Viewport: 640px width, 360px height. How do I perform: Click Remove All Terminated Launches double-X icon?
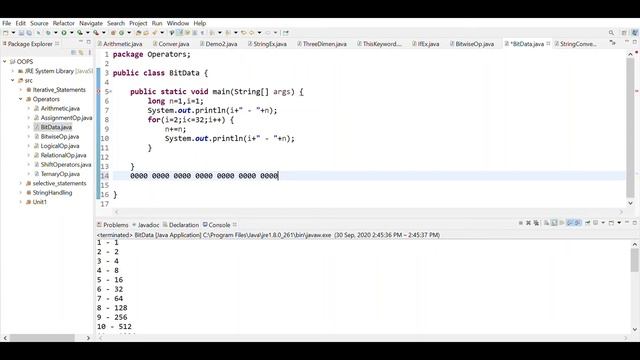(x=536, y=223)
